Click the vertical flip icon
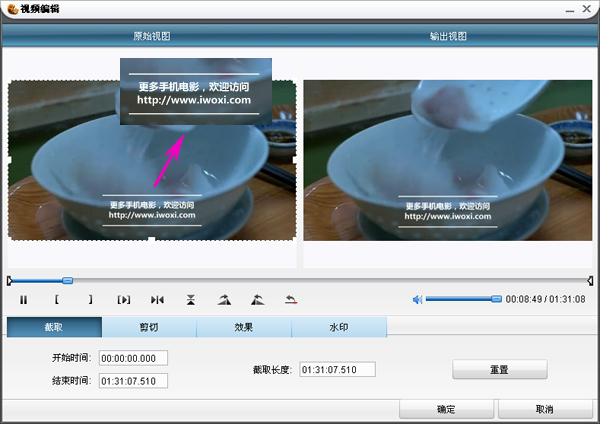 pos(191,300)
